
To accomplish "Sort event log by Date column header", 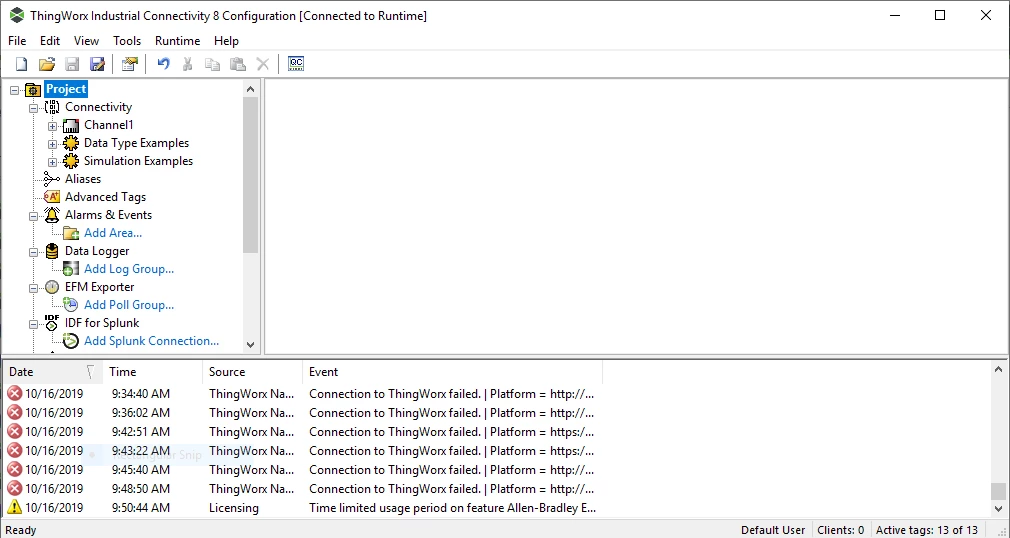I will pos(52,372).
